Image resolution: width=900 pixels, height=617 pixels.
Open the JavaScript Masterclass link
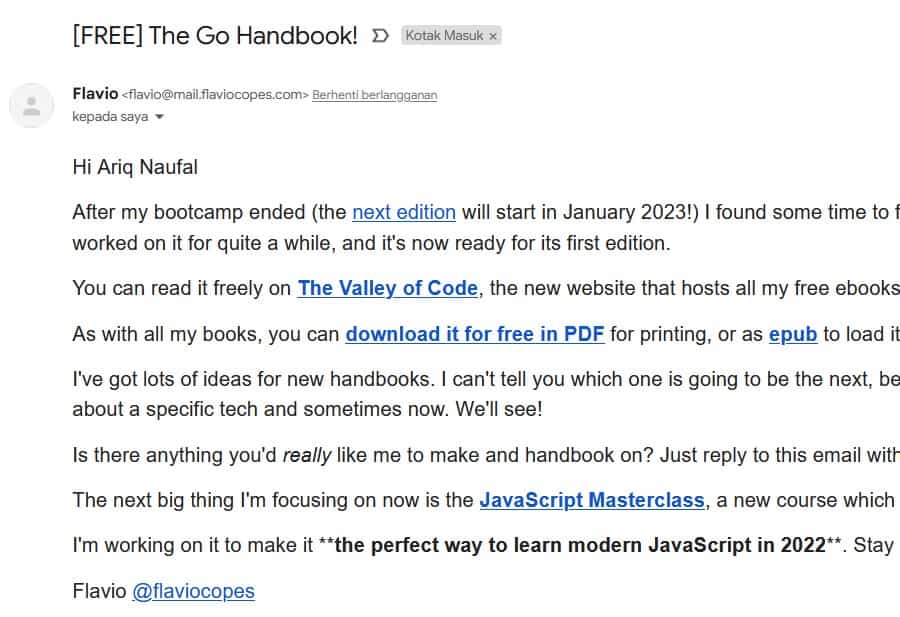[592, 500]
